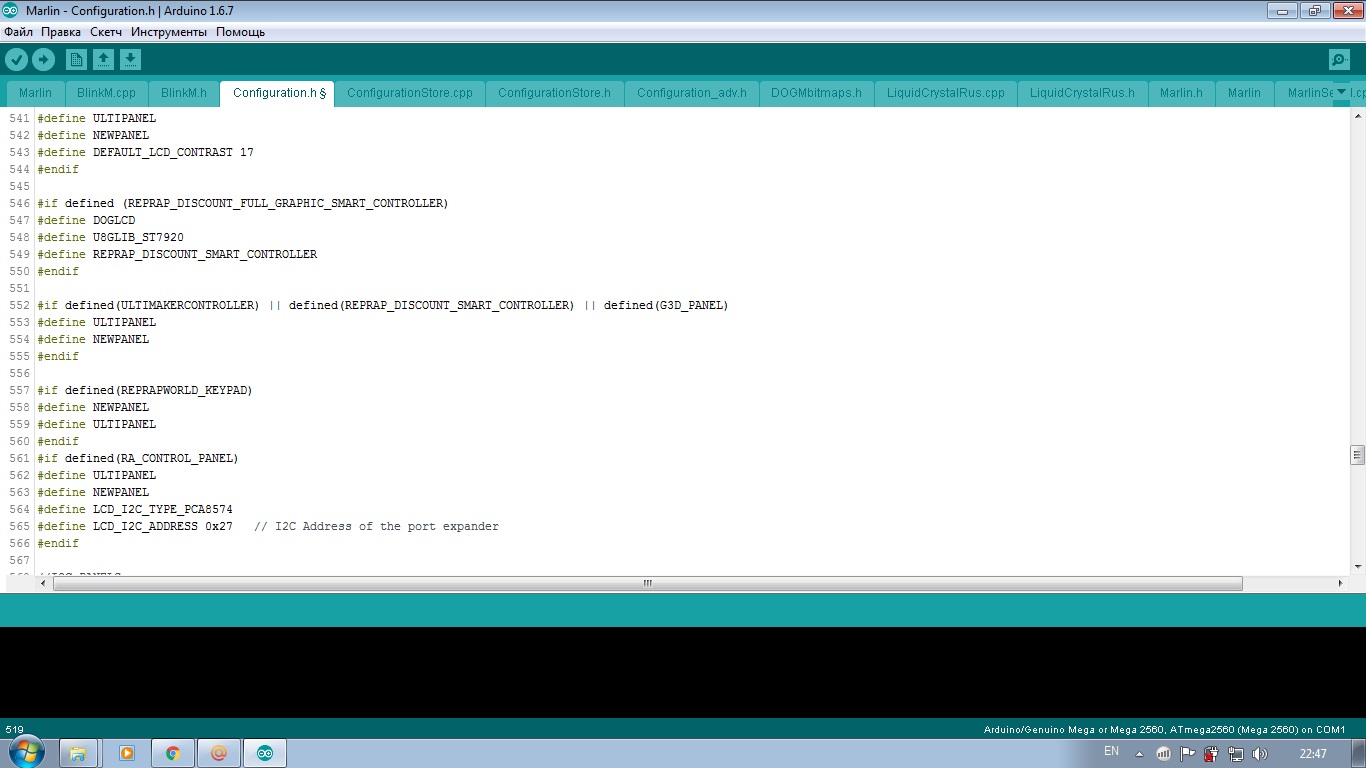Click the '#if defined(RA_CONTROL_PANEL)' line
The height and width of the screenshot is (768, 1366).
[x=137, y=458]
